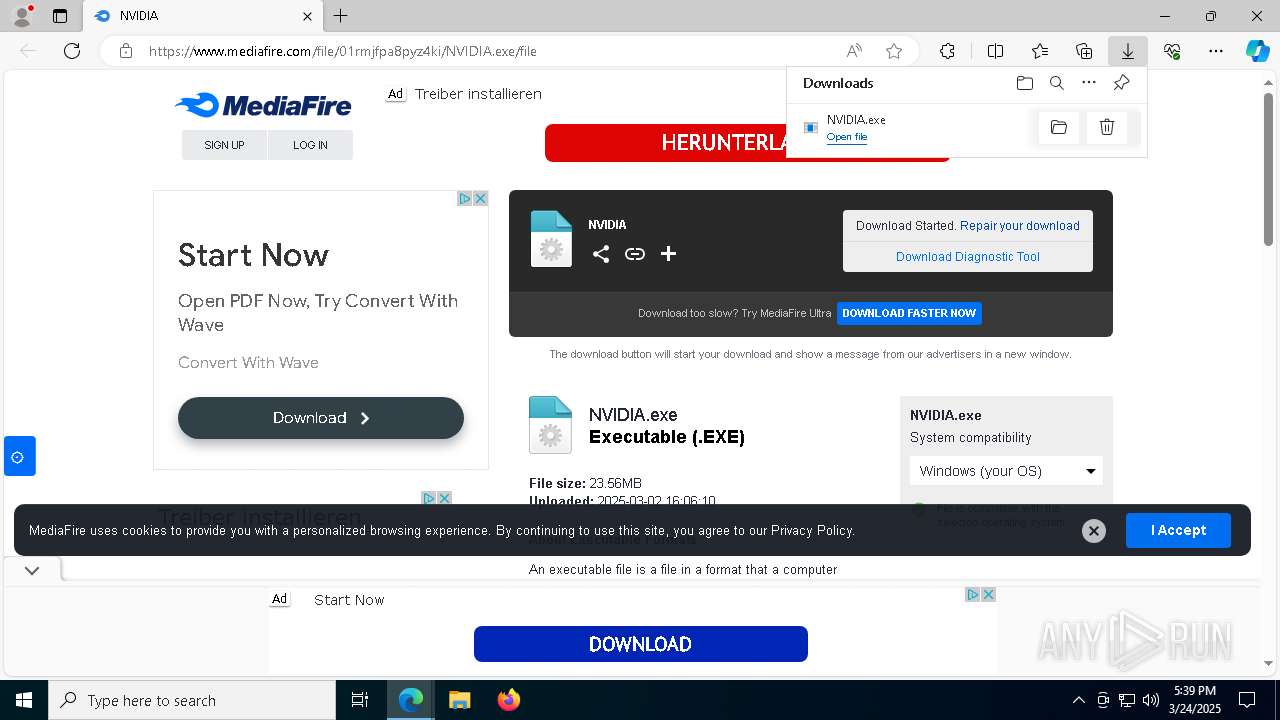Click Start Now text in bottom ad
1280x720 pixels.
click(349, 600)
